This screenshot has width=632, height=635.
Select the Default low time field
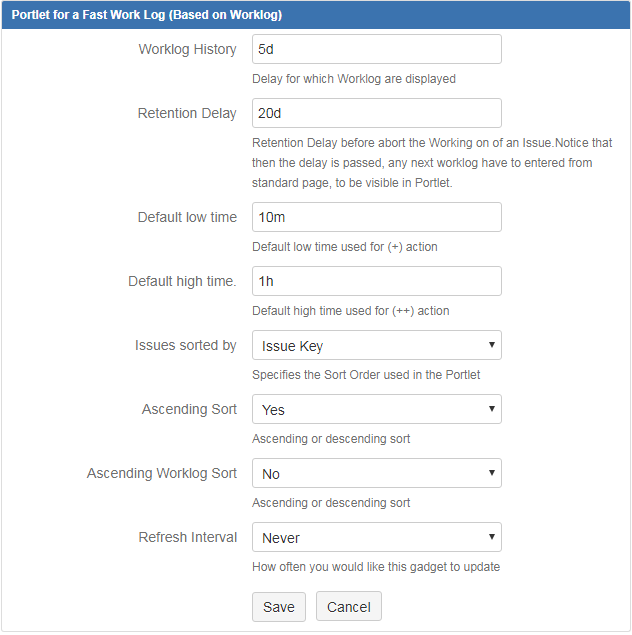[376, 217]
